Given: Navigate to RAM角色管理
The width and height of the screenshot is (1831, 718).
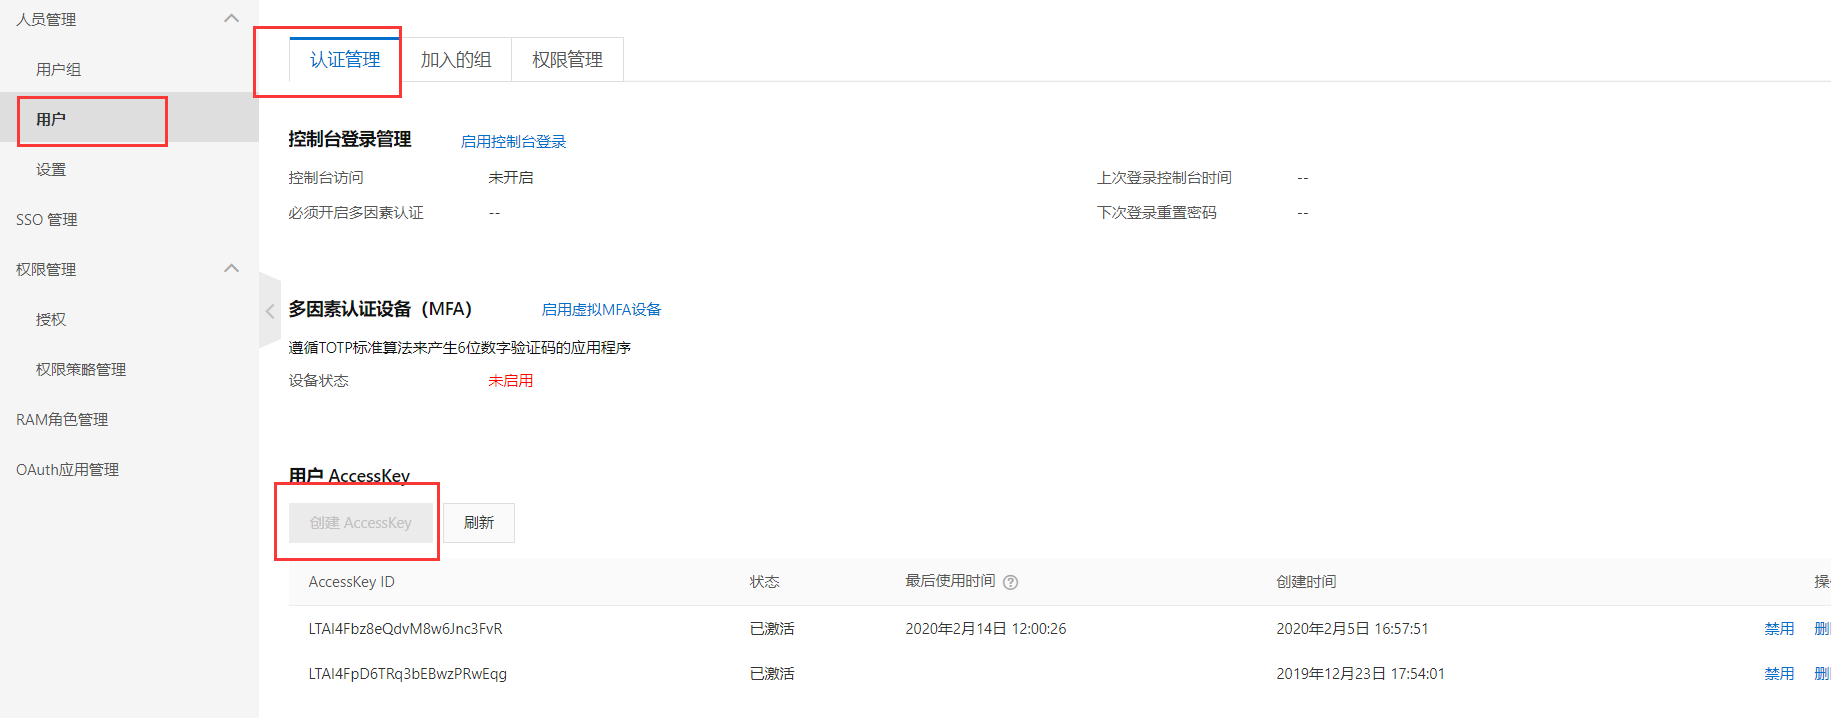Looking at the screenshot, I should [62, 419].
